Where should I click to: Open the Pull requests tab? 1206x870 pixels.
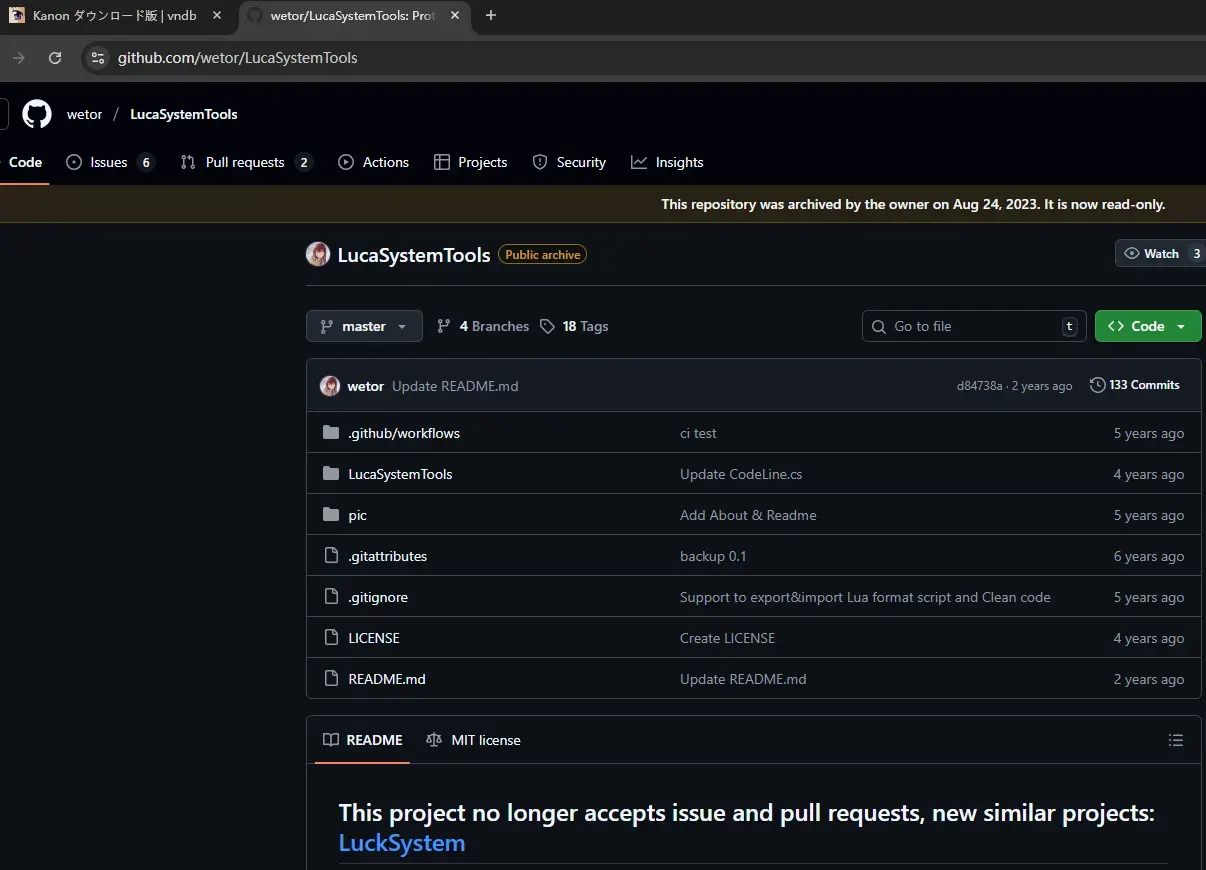pyautogui.click(x=247, y=162)
